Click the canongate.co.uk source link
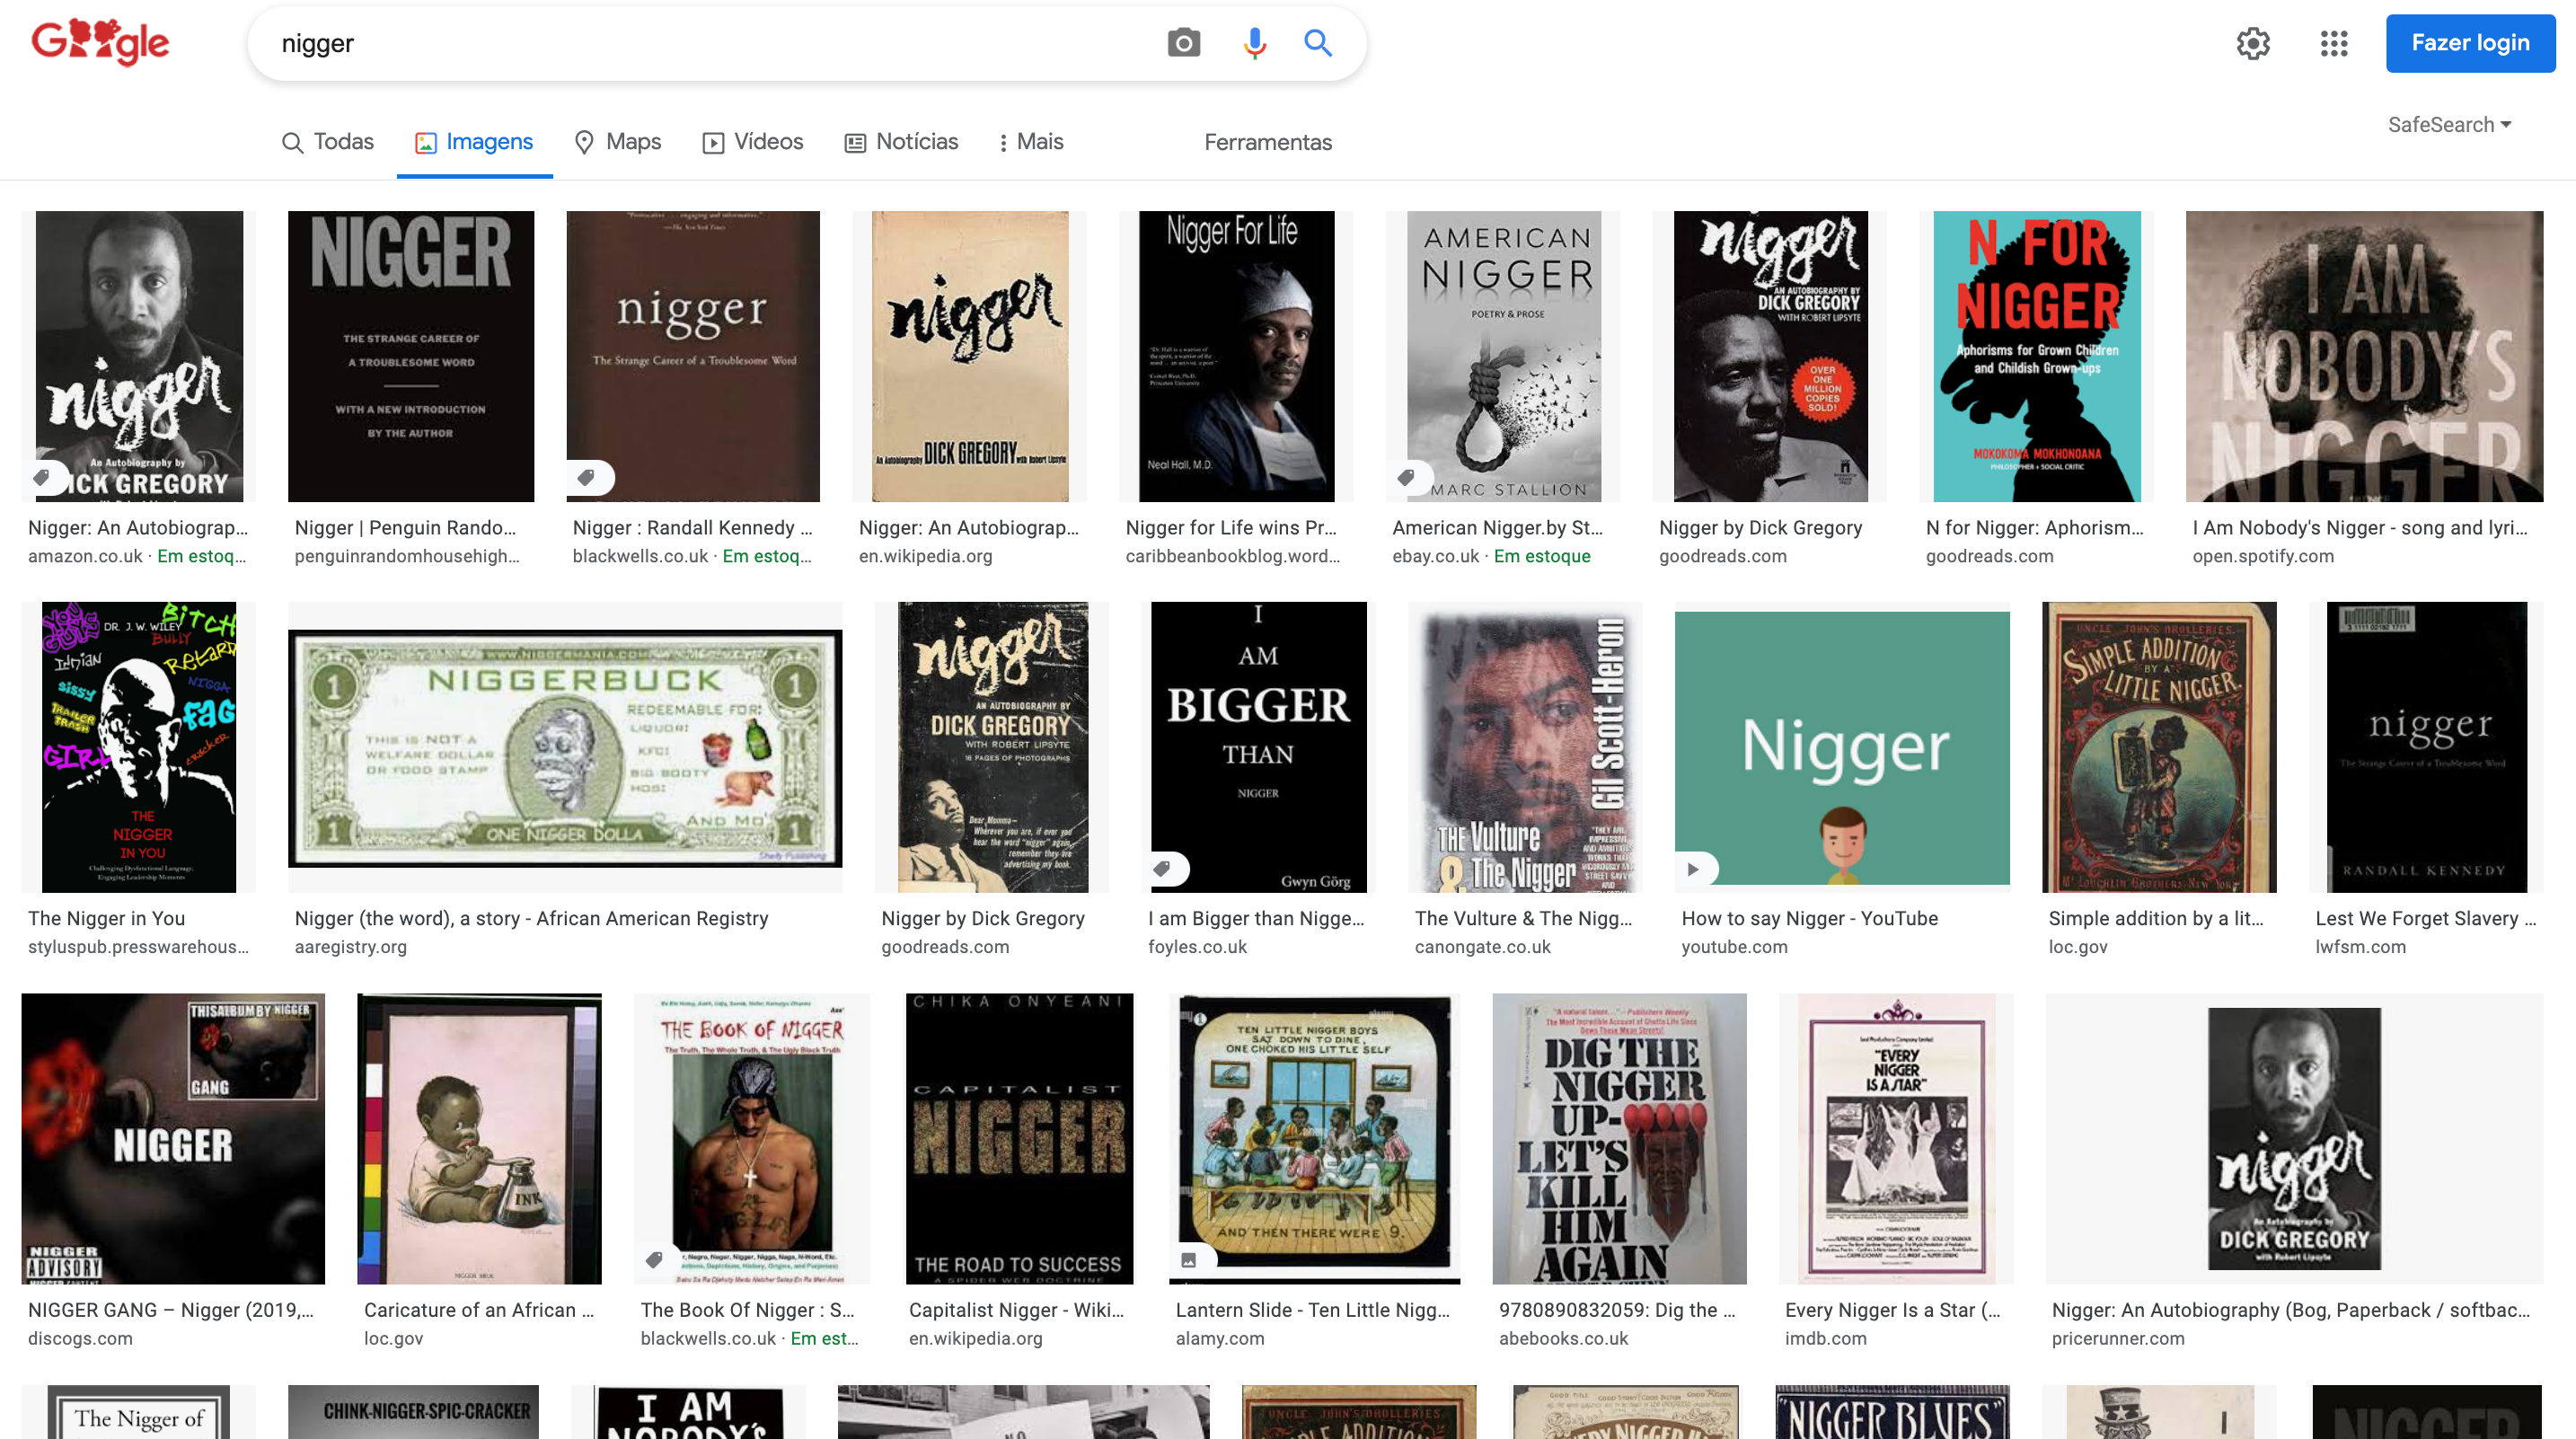 coord(1482,947)
